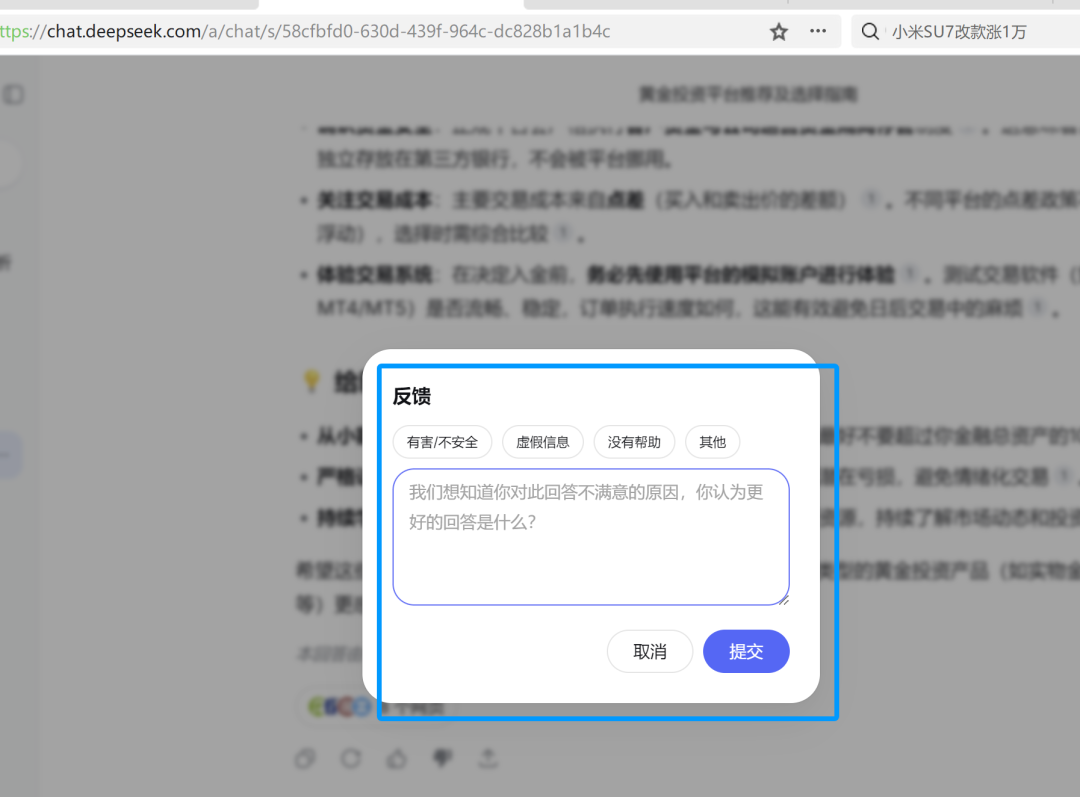Click the feedback reason text area
The width and height of the screenshot is (1080, 797).
(x=591, y=536)
